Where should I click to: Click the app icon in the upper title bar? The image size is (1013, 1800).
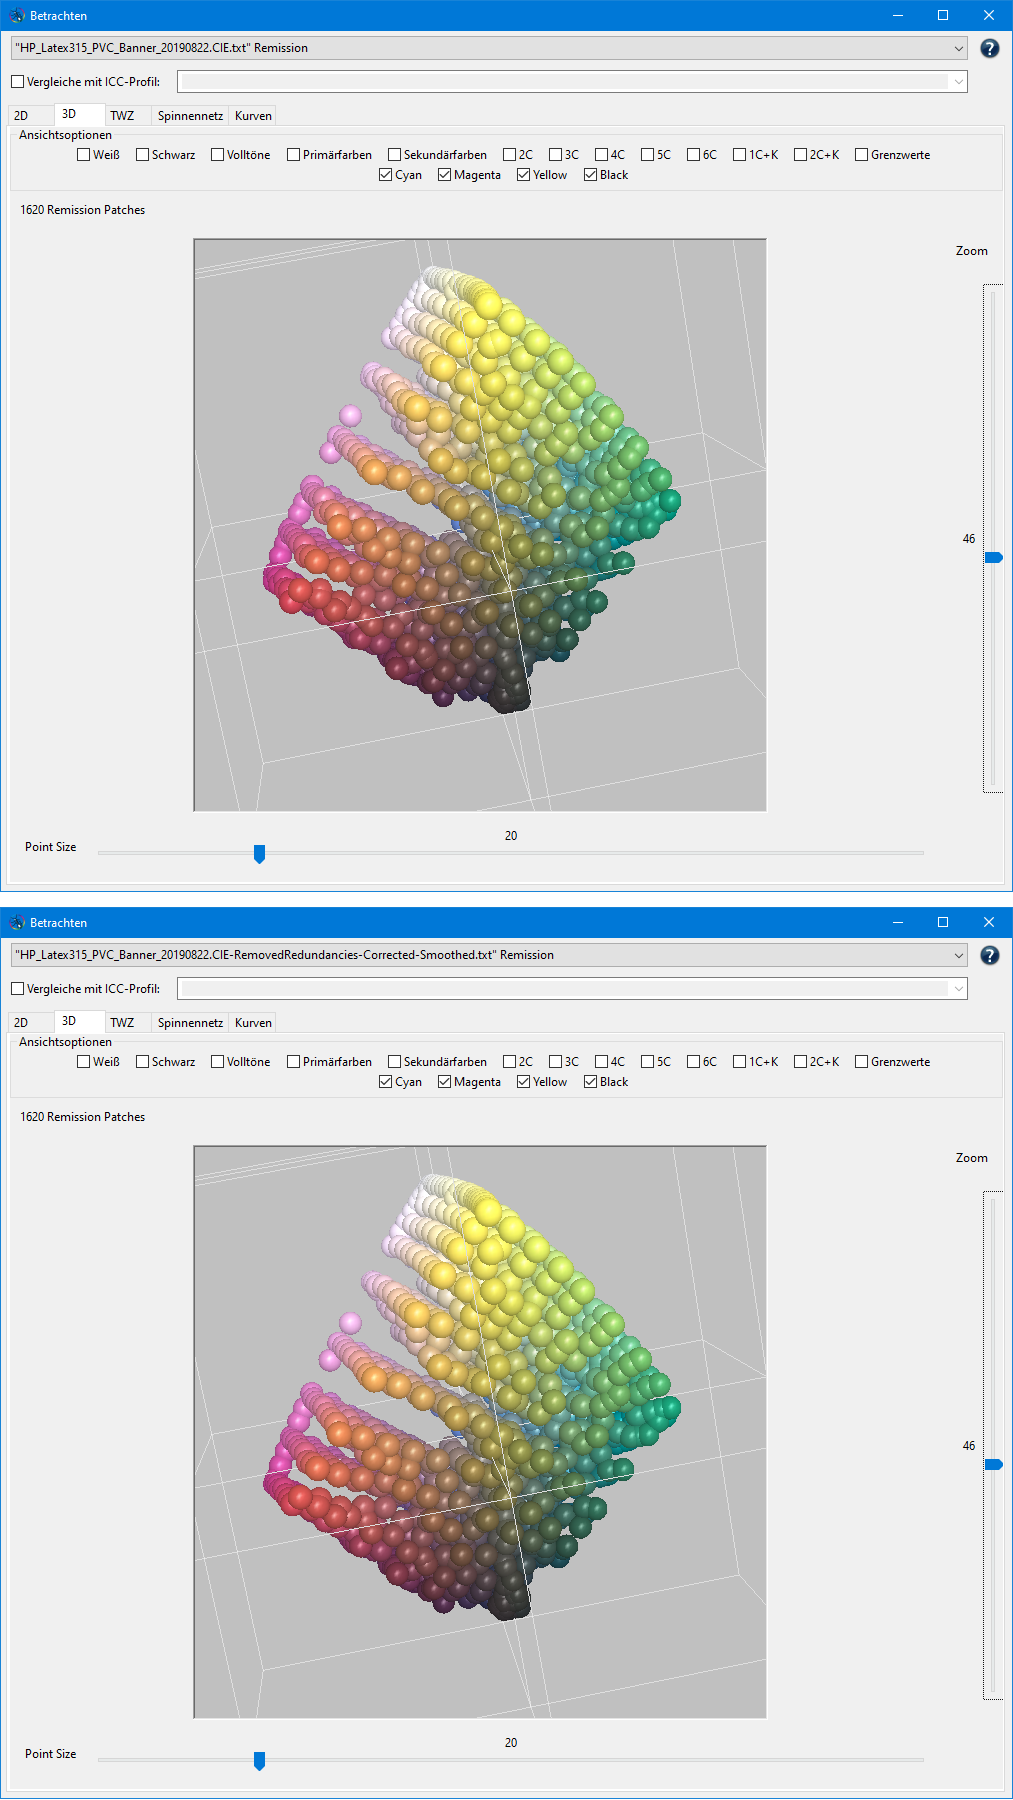pyautogui.click(x=17, y=16)
